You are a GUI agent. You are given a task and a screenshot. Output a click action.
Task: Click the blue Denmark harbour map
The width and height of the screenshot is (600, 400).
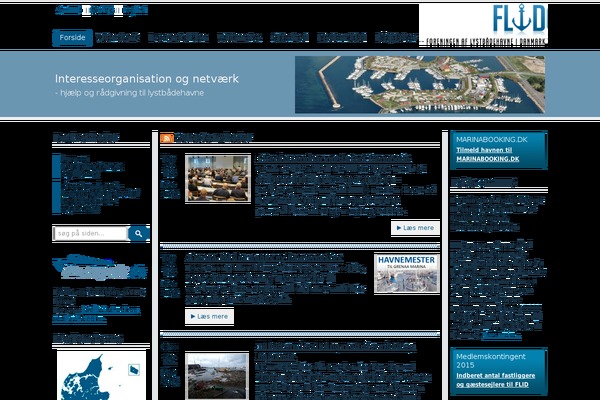tap(101, 376)
